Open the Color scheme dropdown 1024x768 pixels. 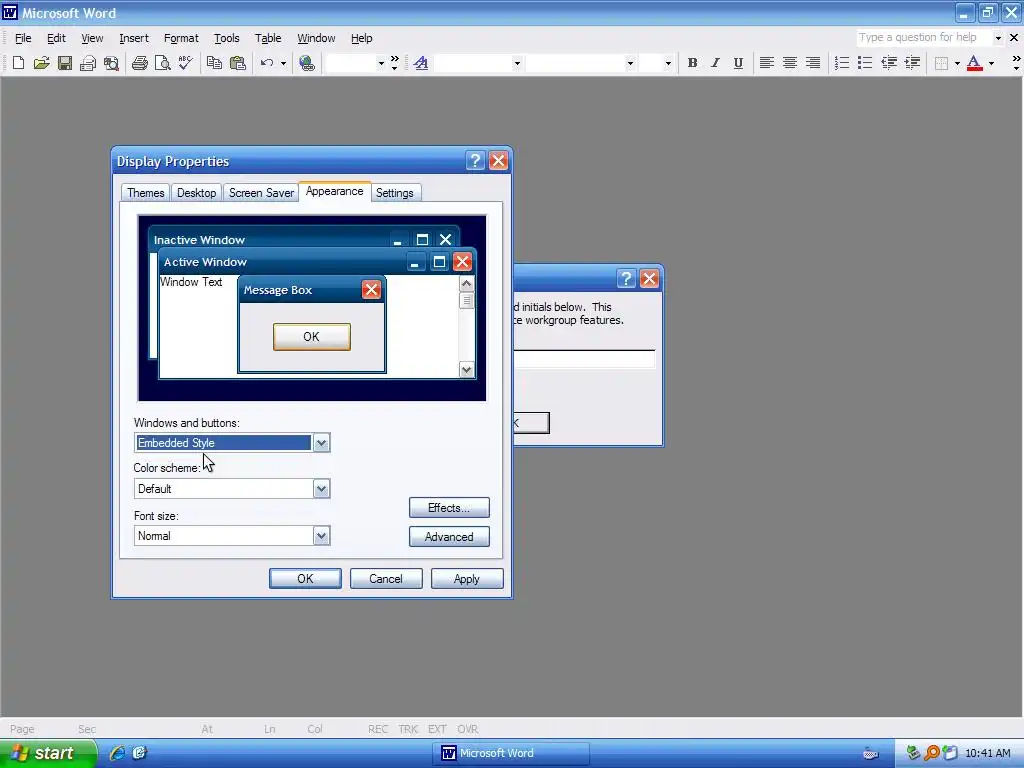321,488
